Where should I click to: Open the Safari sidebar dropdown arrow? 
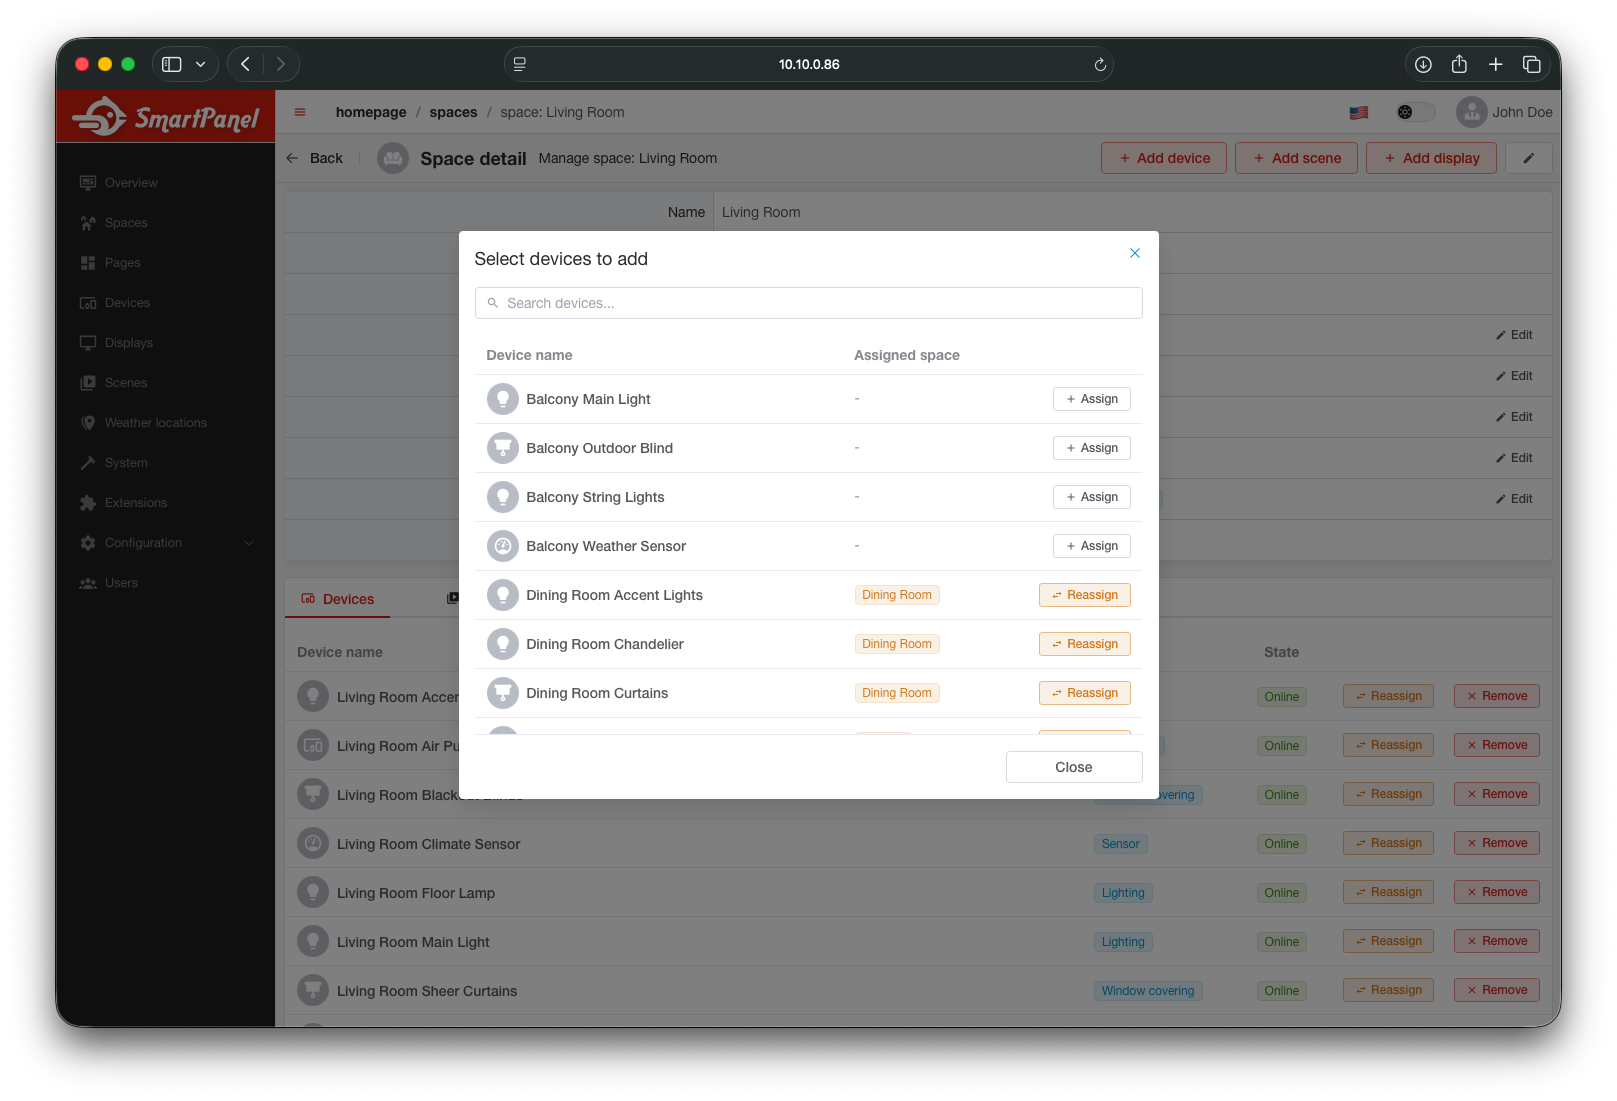201,64
